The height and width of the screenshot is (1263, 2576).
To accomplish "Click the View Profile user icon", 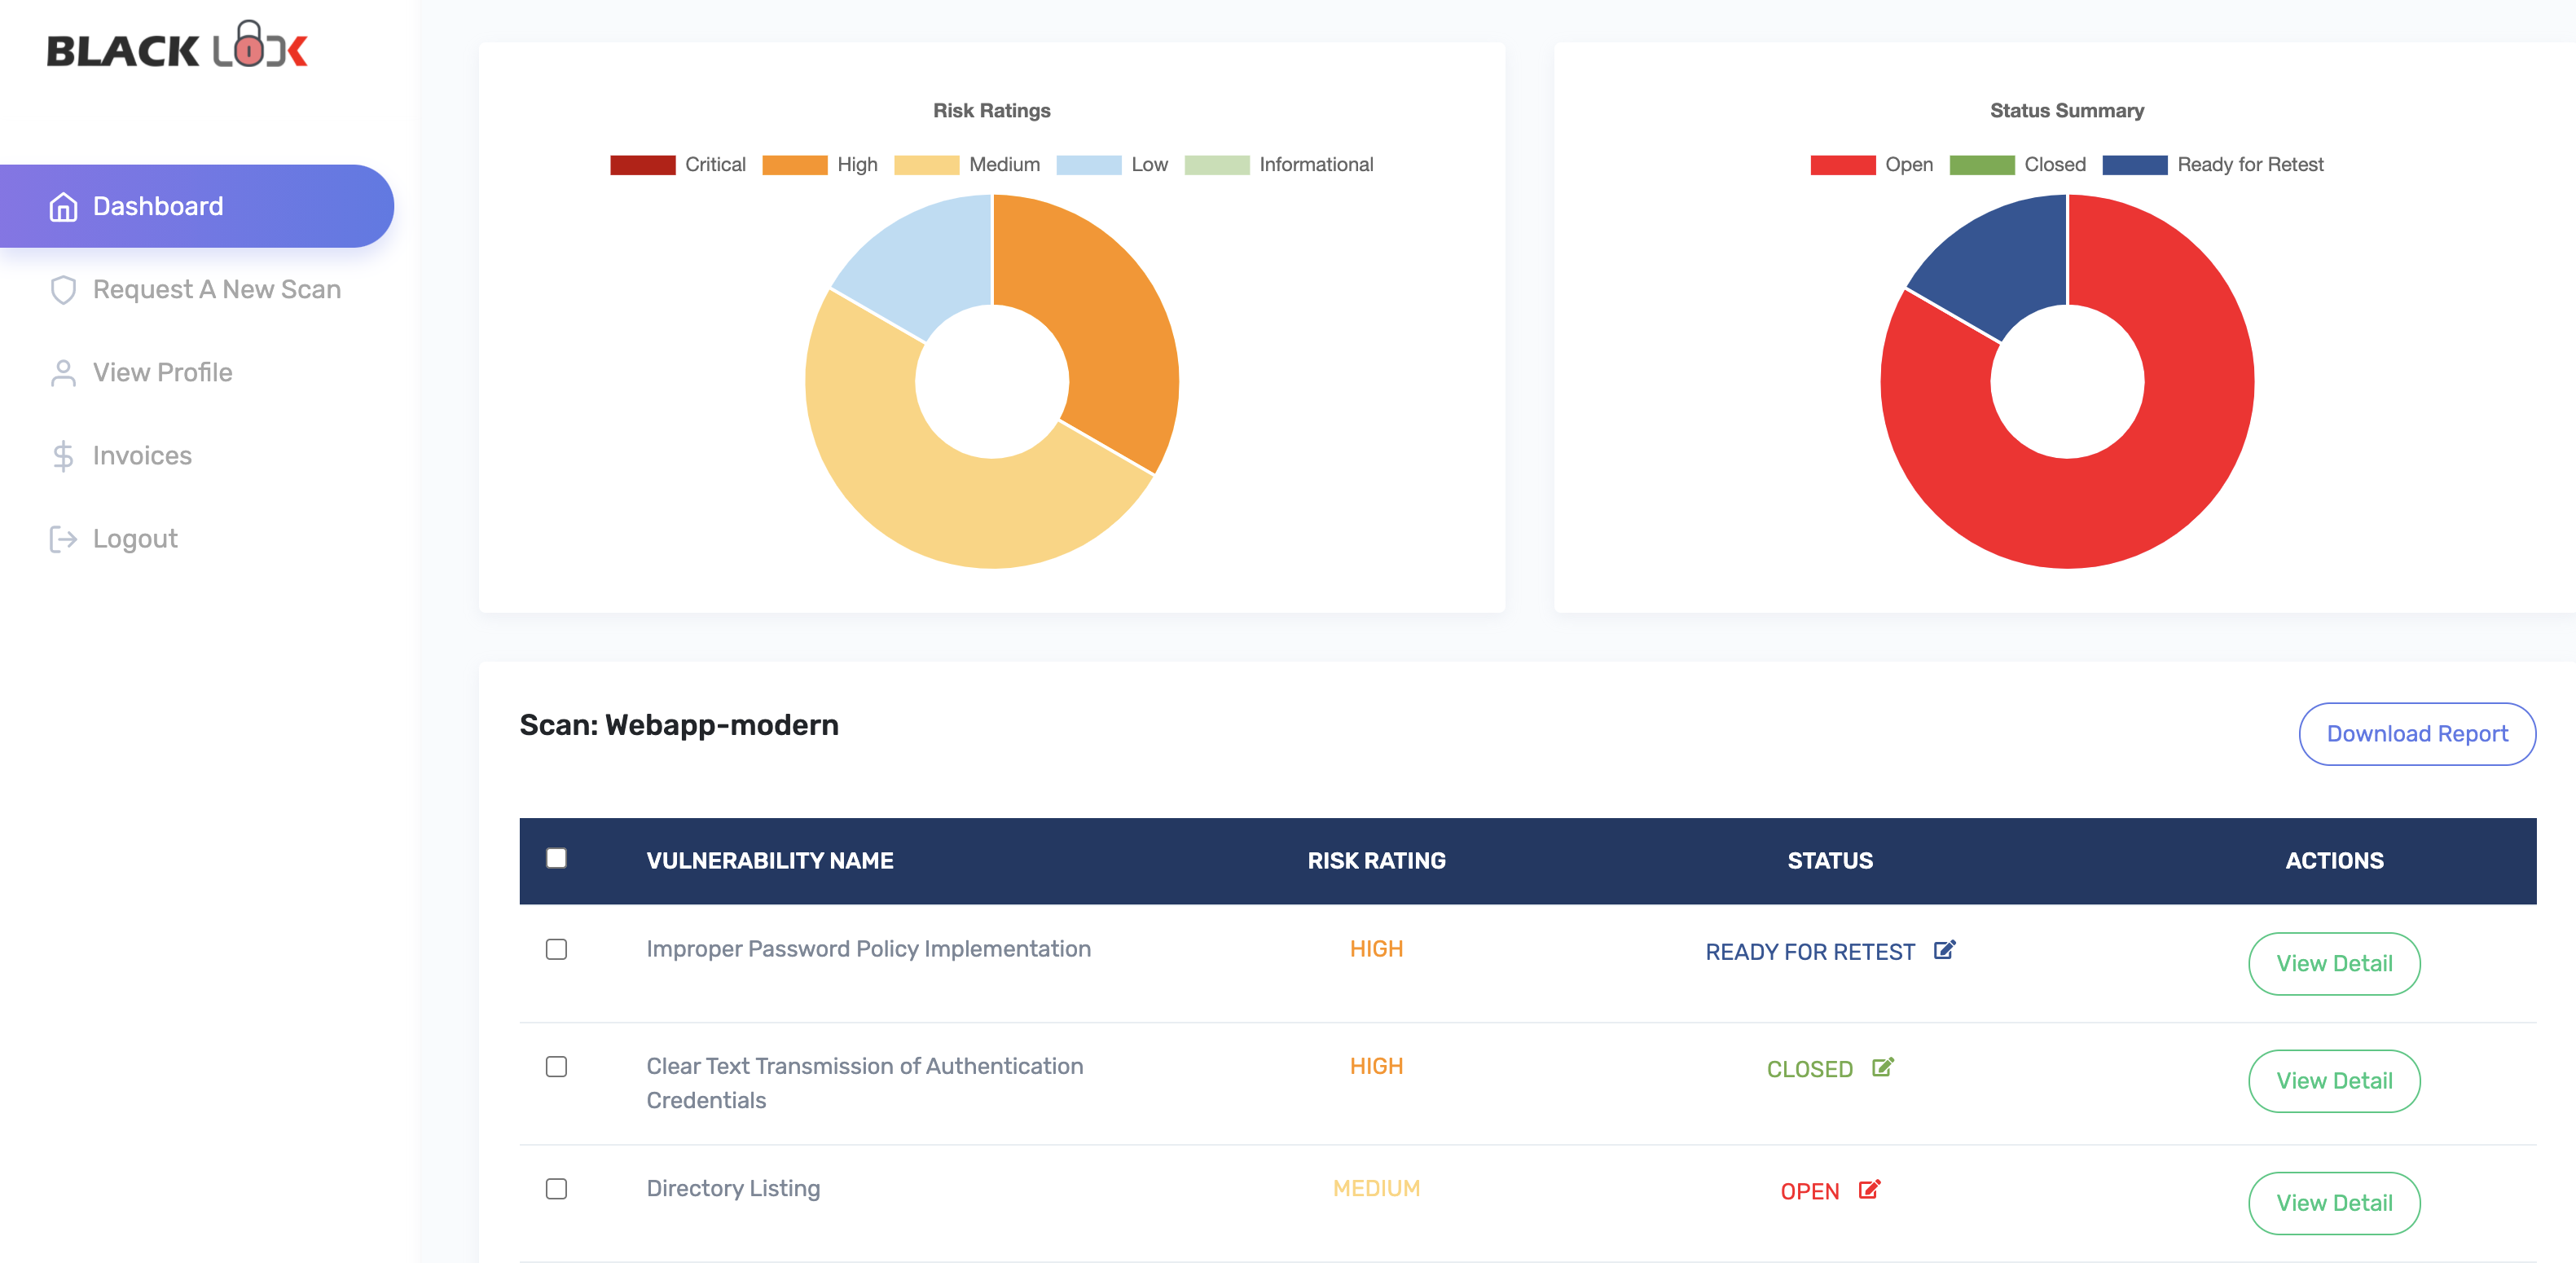I will pos(63,373).
